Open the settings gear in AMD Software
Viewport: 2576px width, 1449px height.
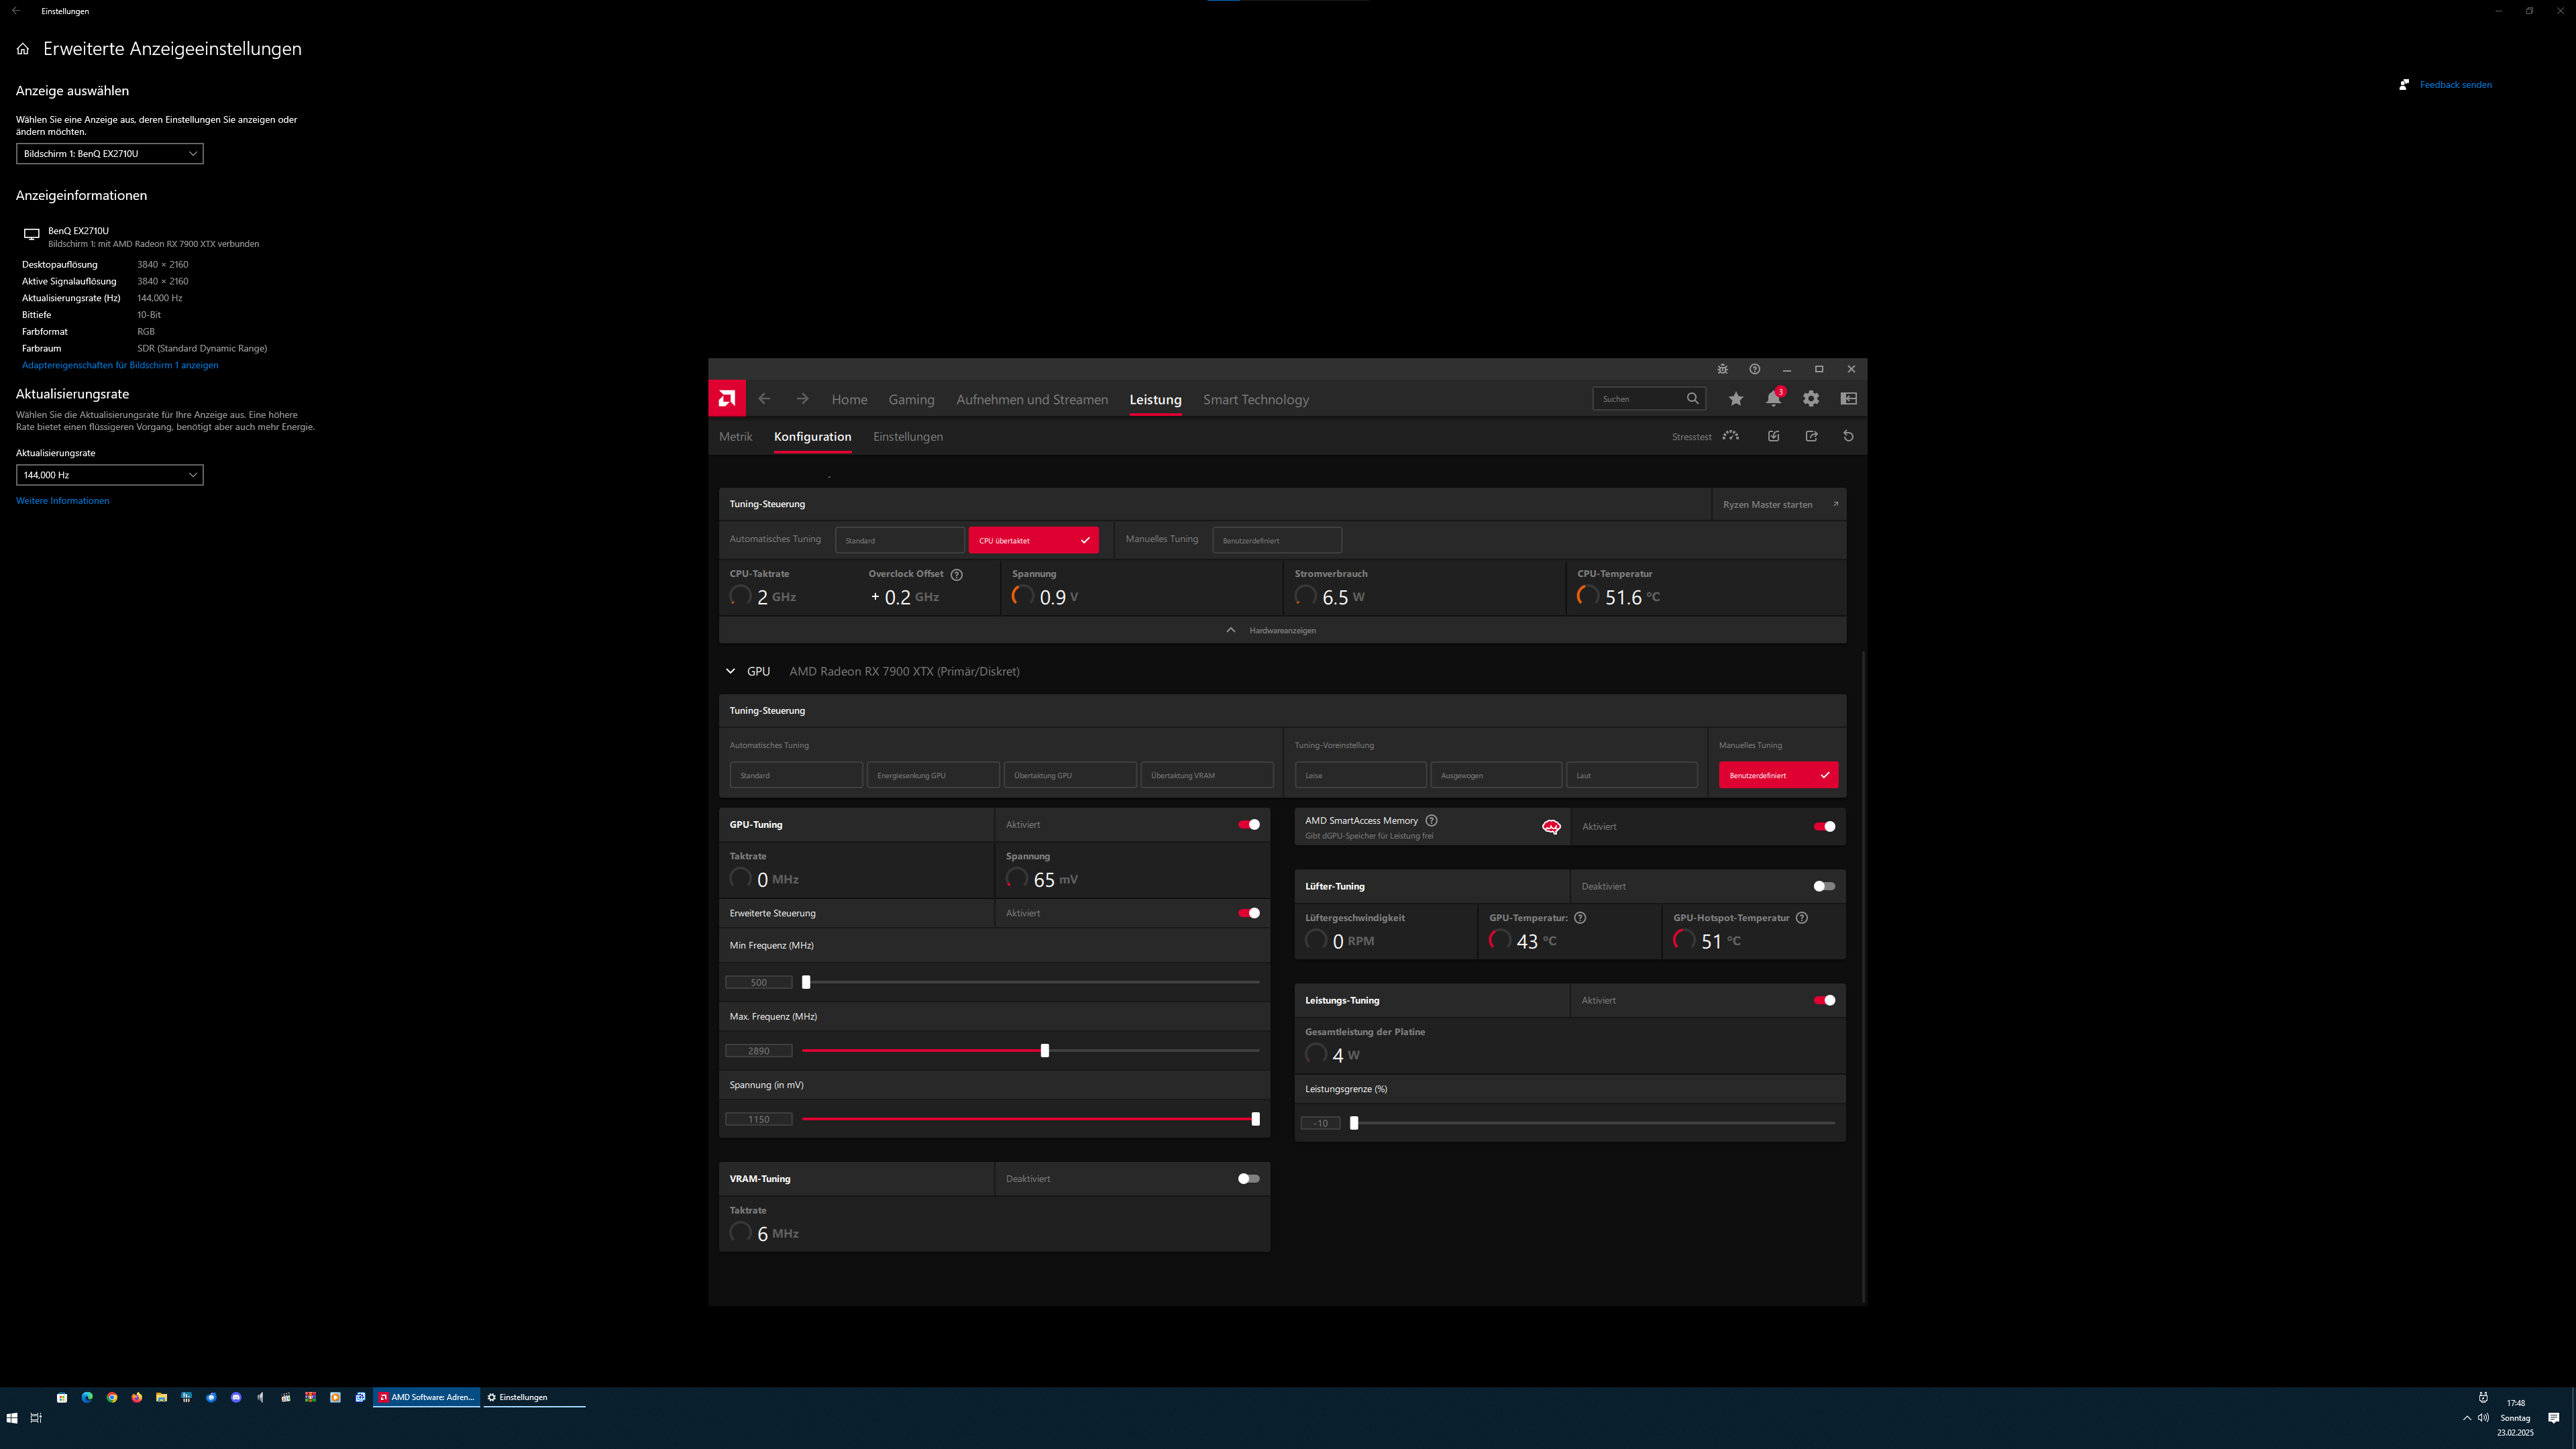point(1811,399)
